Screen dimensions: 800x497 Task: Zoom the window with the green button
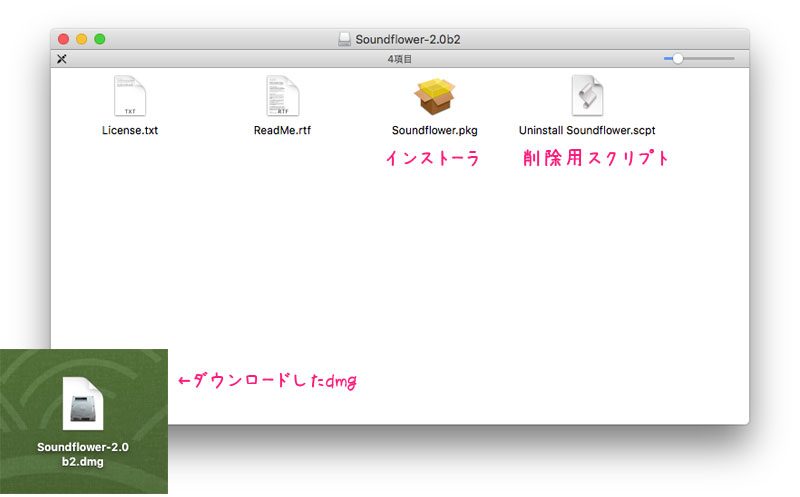100,39
